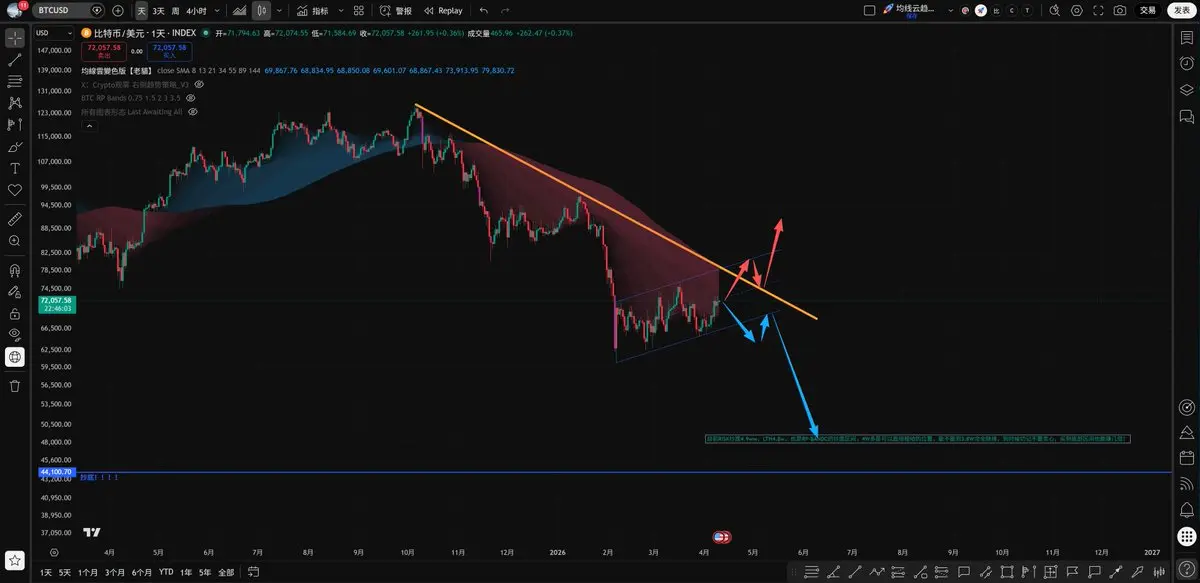The height and width of the screenshot is (583, 1200).
Task: Take a chart snapshot with camera
Action: 1119,10
